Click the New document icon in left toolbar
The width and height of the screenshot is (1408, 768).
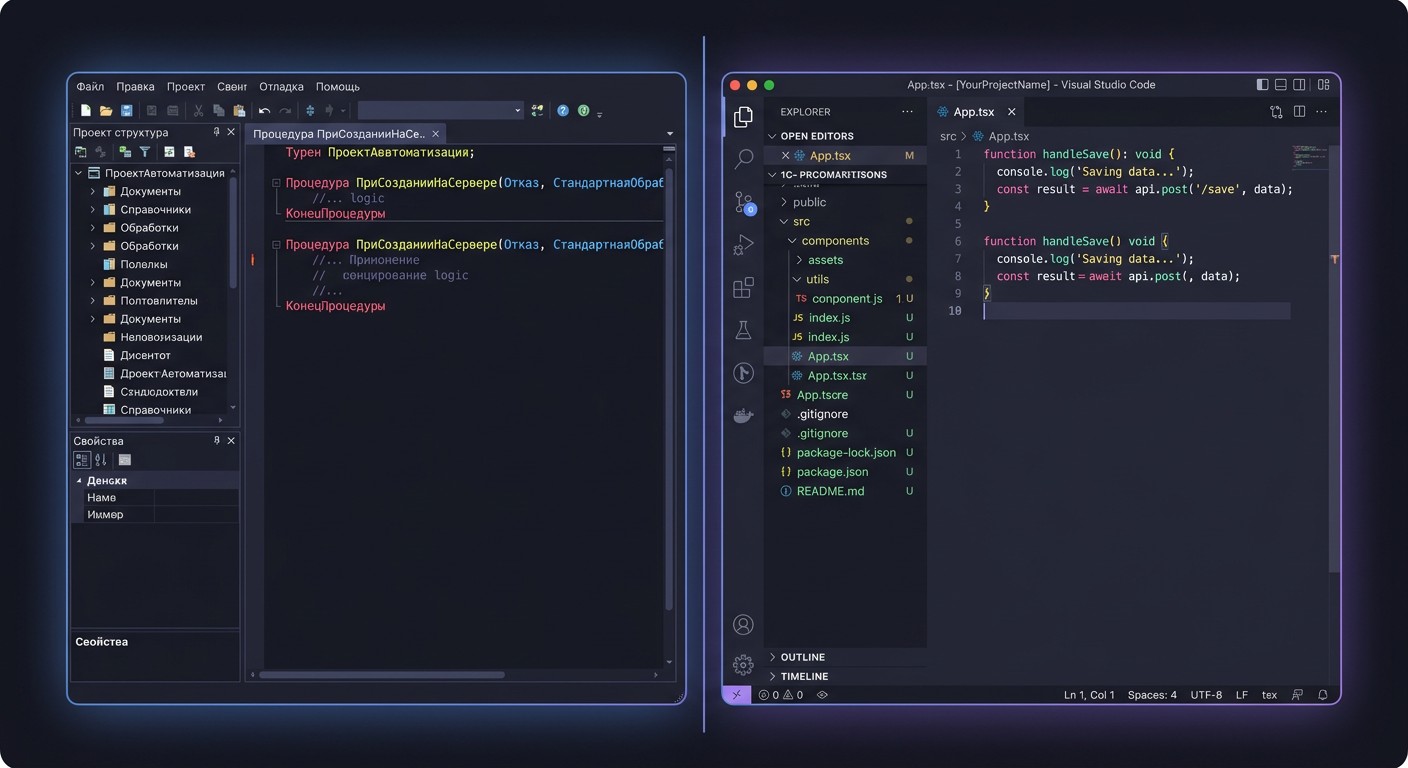[x=86, y=111]
